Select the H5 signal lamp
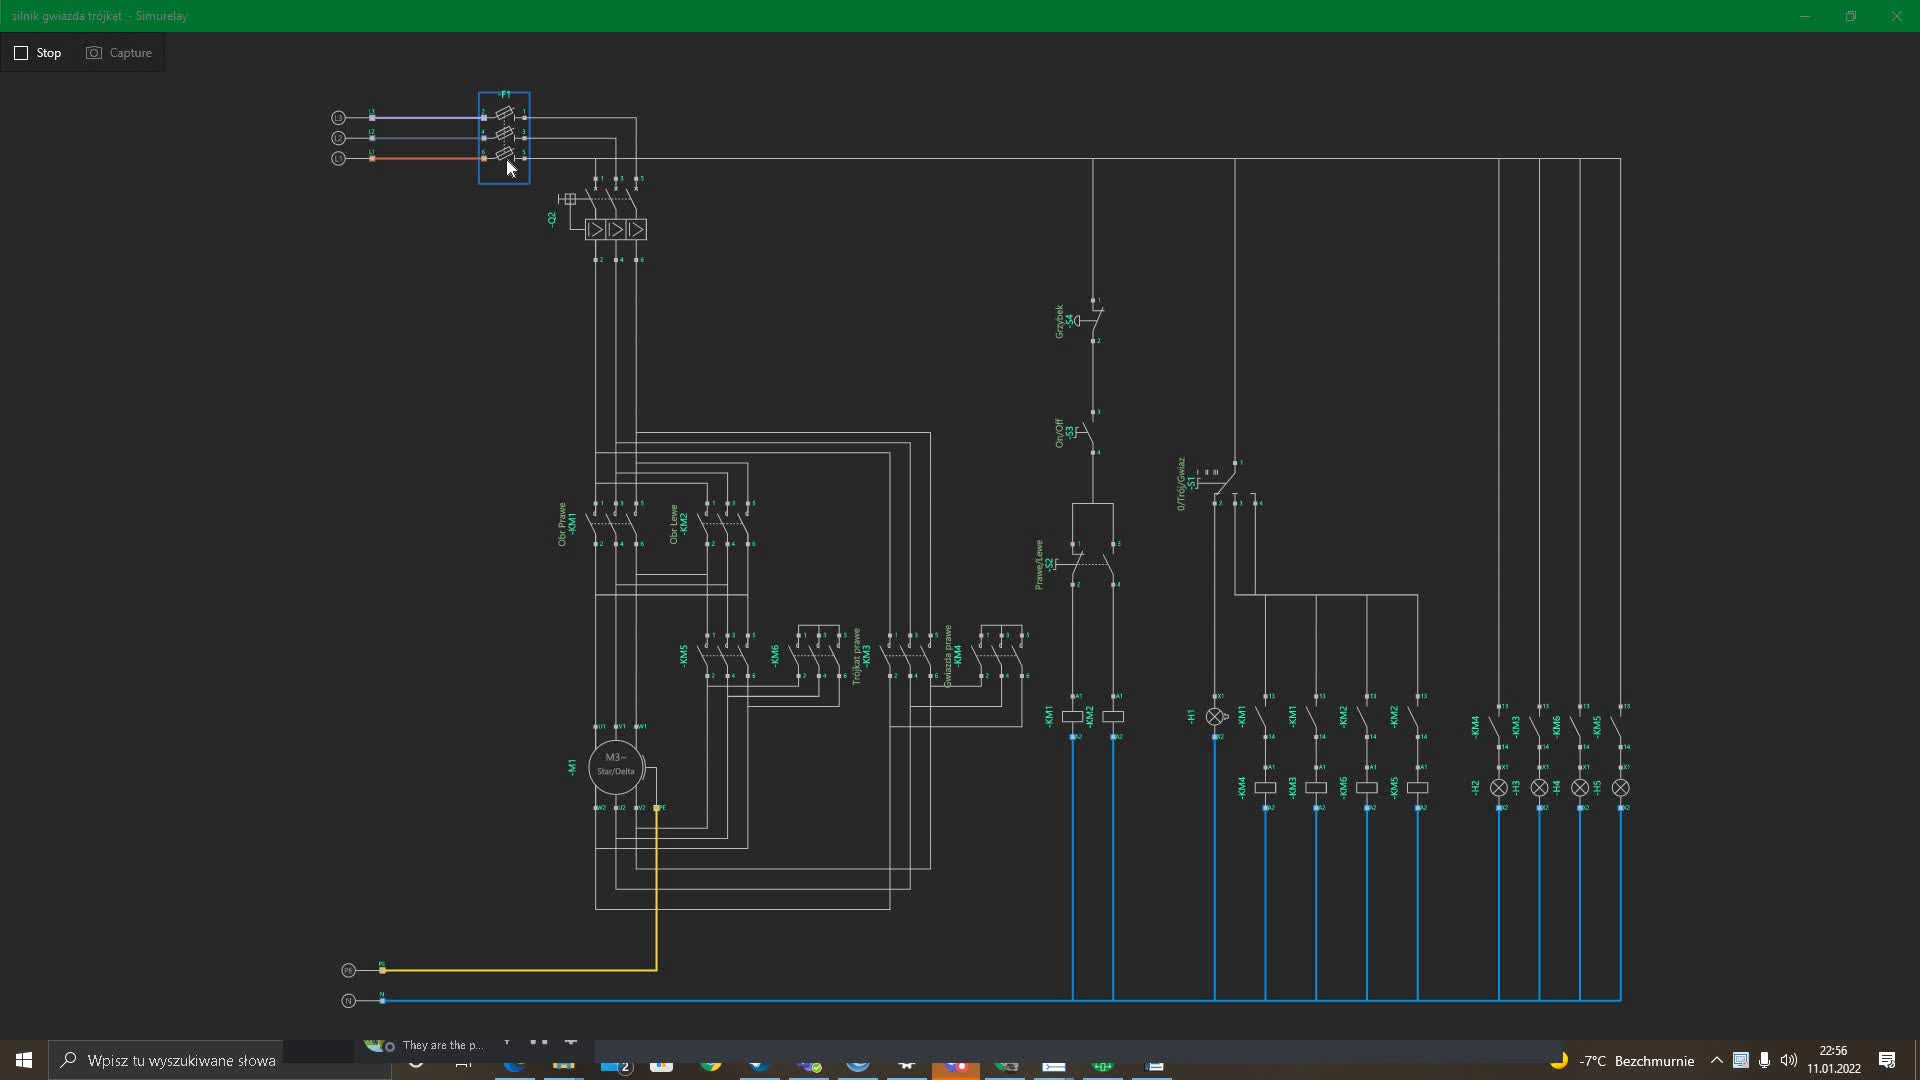 (x=1621, y=788)
